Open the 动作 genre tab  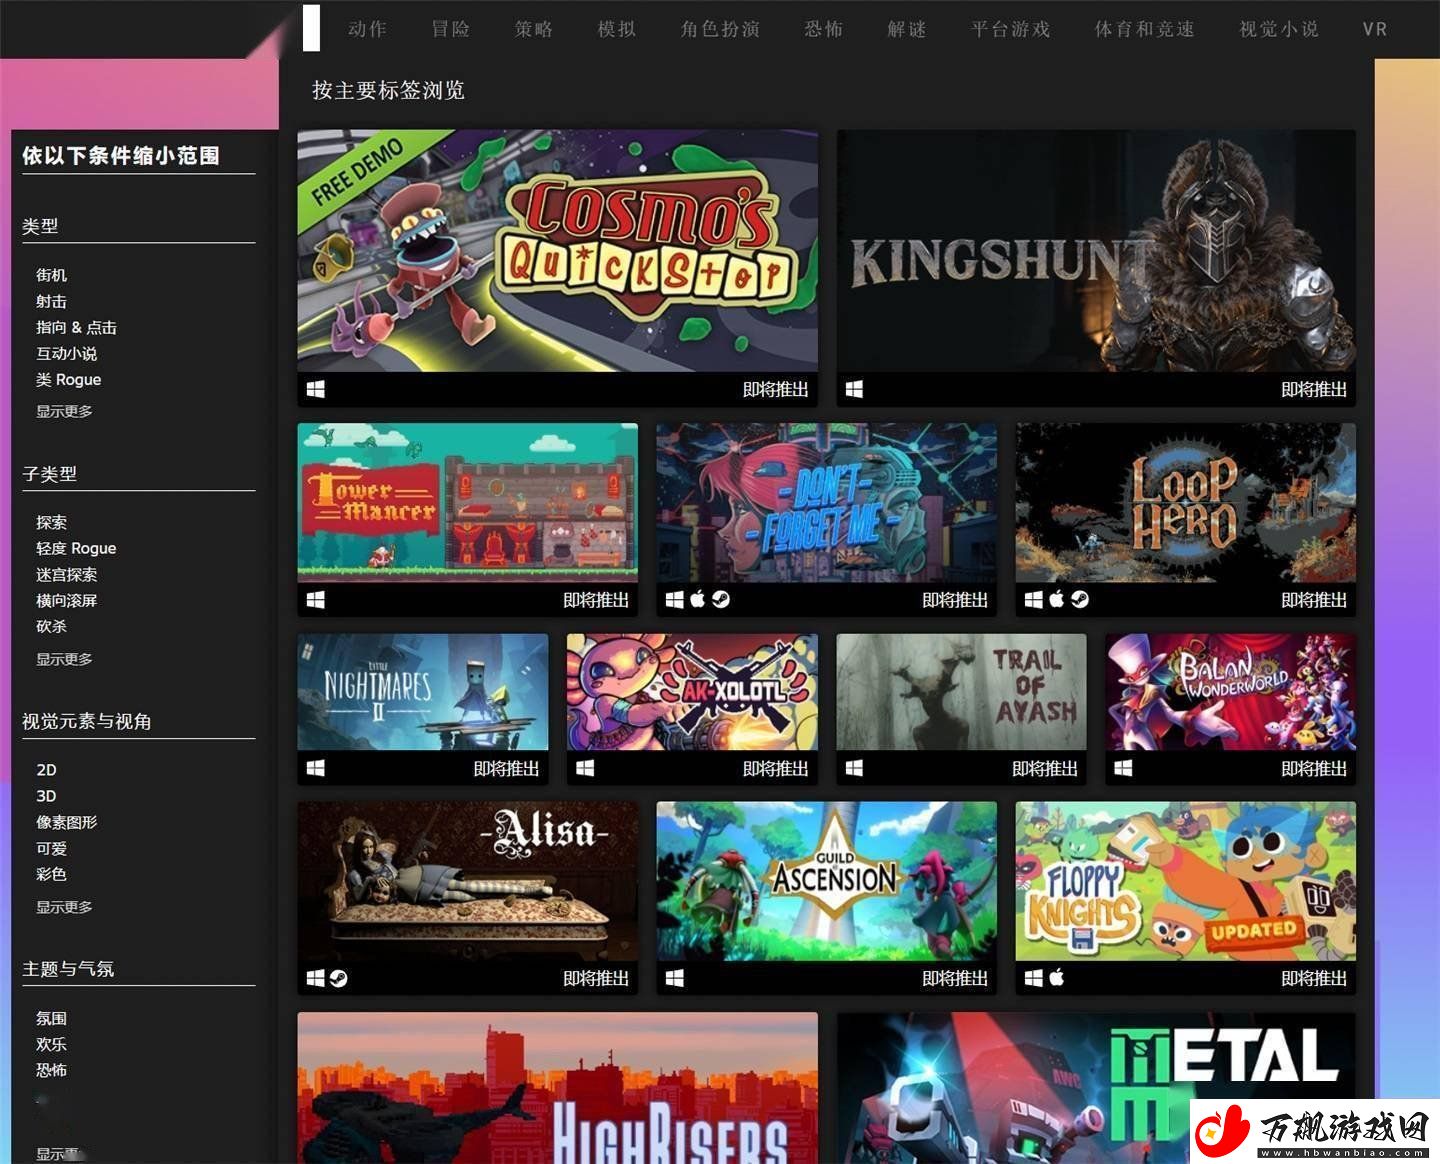[x=367, y=29]
